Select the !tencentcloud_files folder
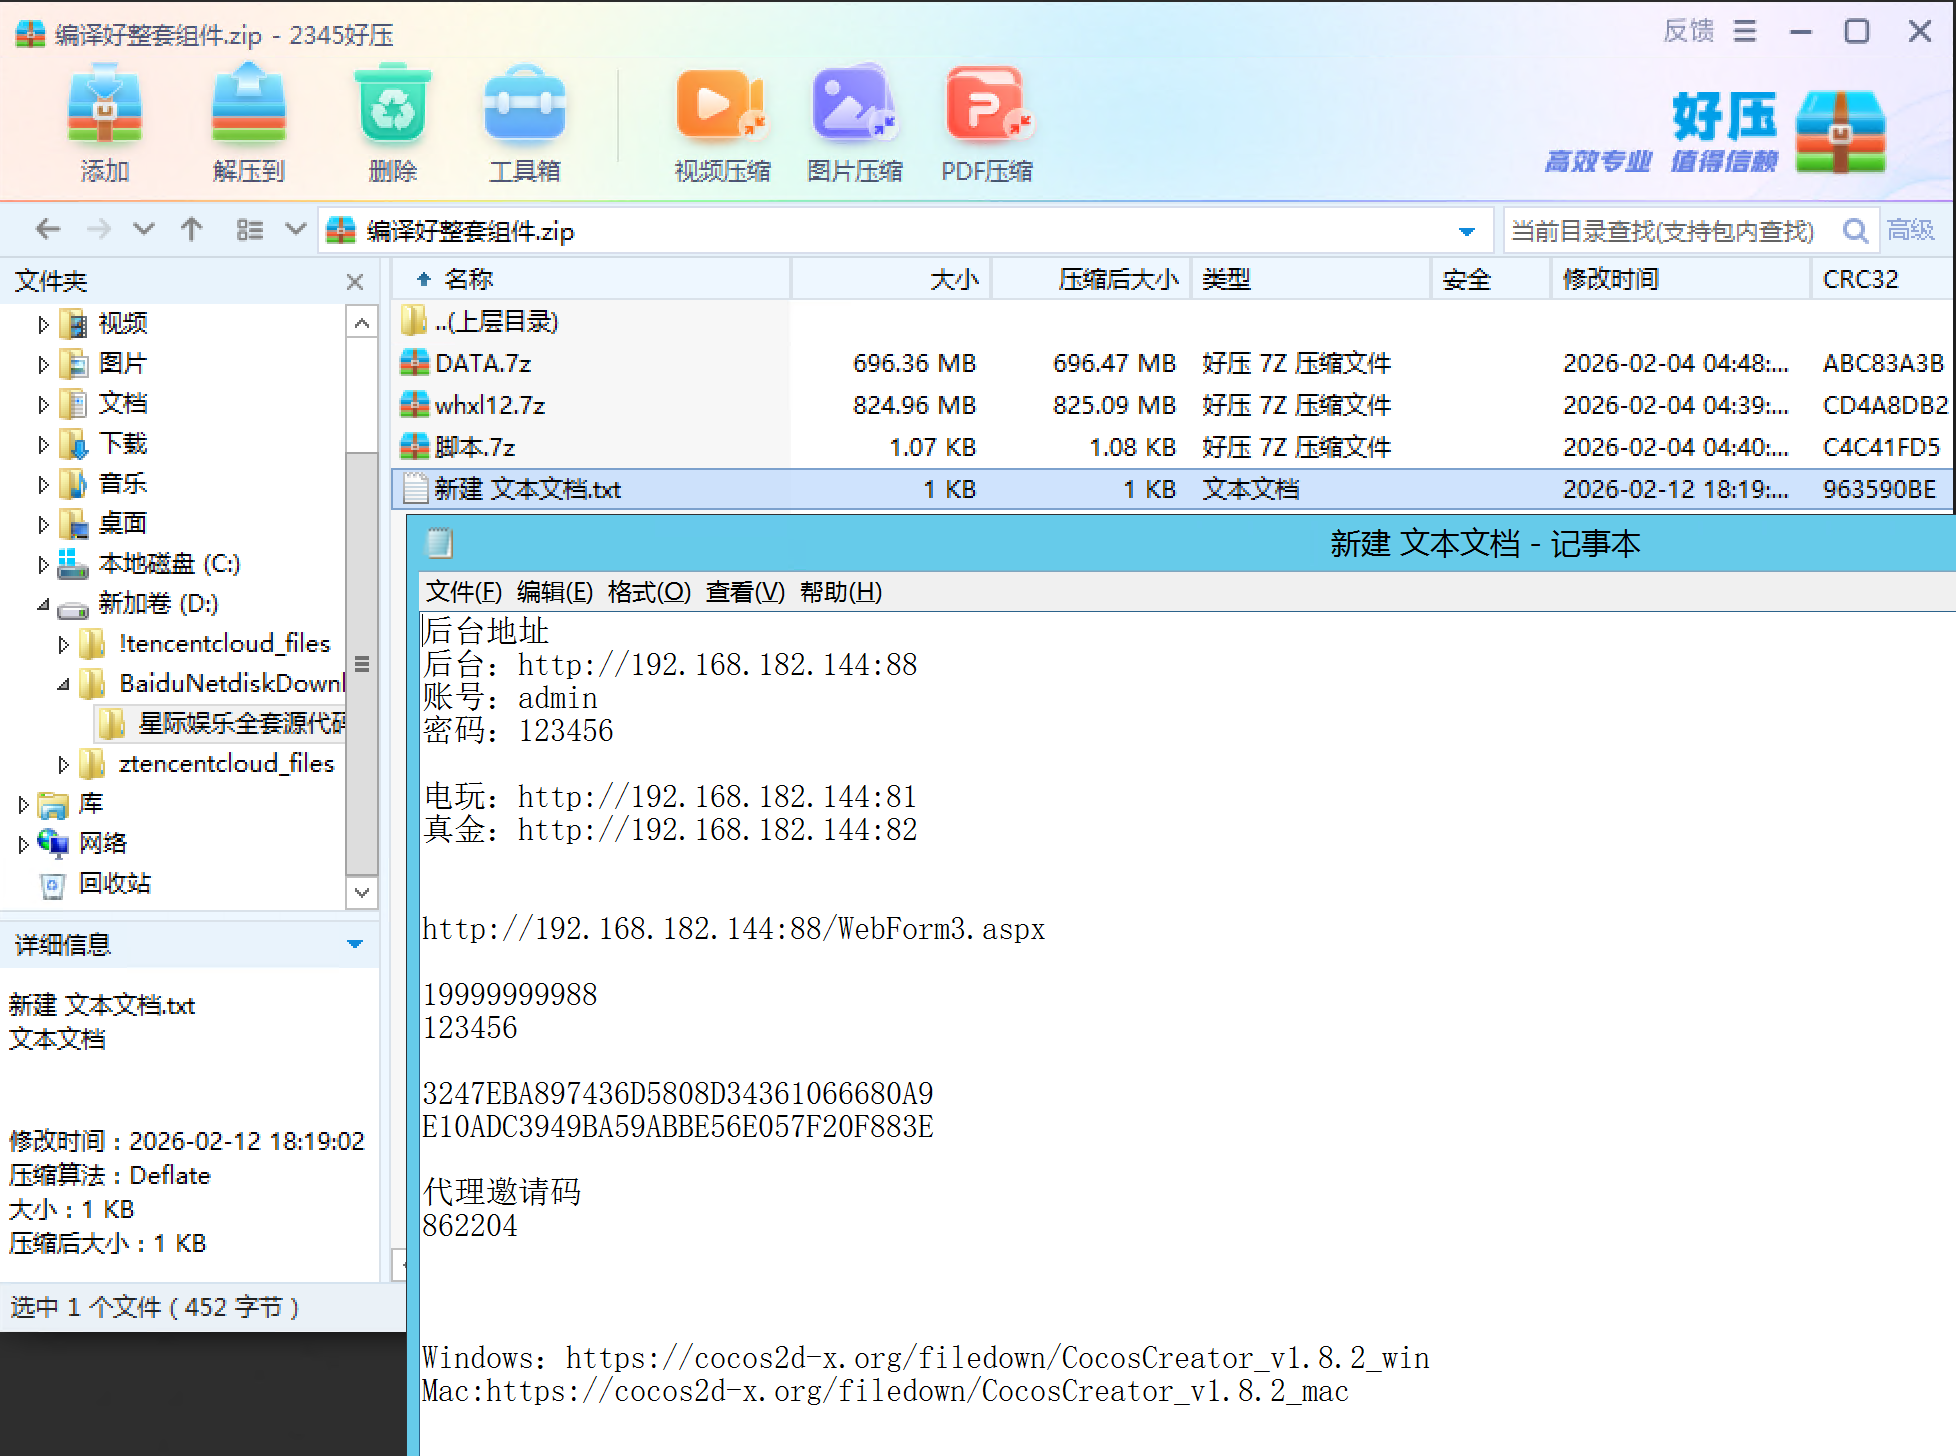This screenshot has width=1956, height=1456. pos(224,643)
